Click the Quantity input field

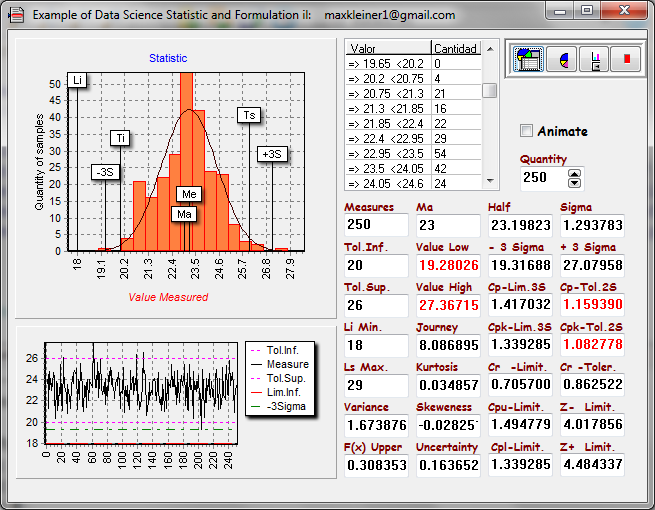(543, 177)
